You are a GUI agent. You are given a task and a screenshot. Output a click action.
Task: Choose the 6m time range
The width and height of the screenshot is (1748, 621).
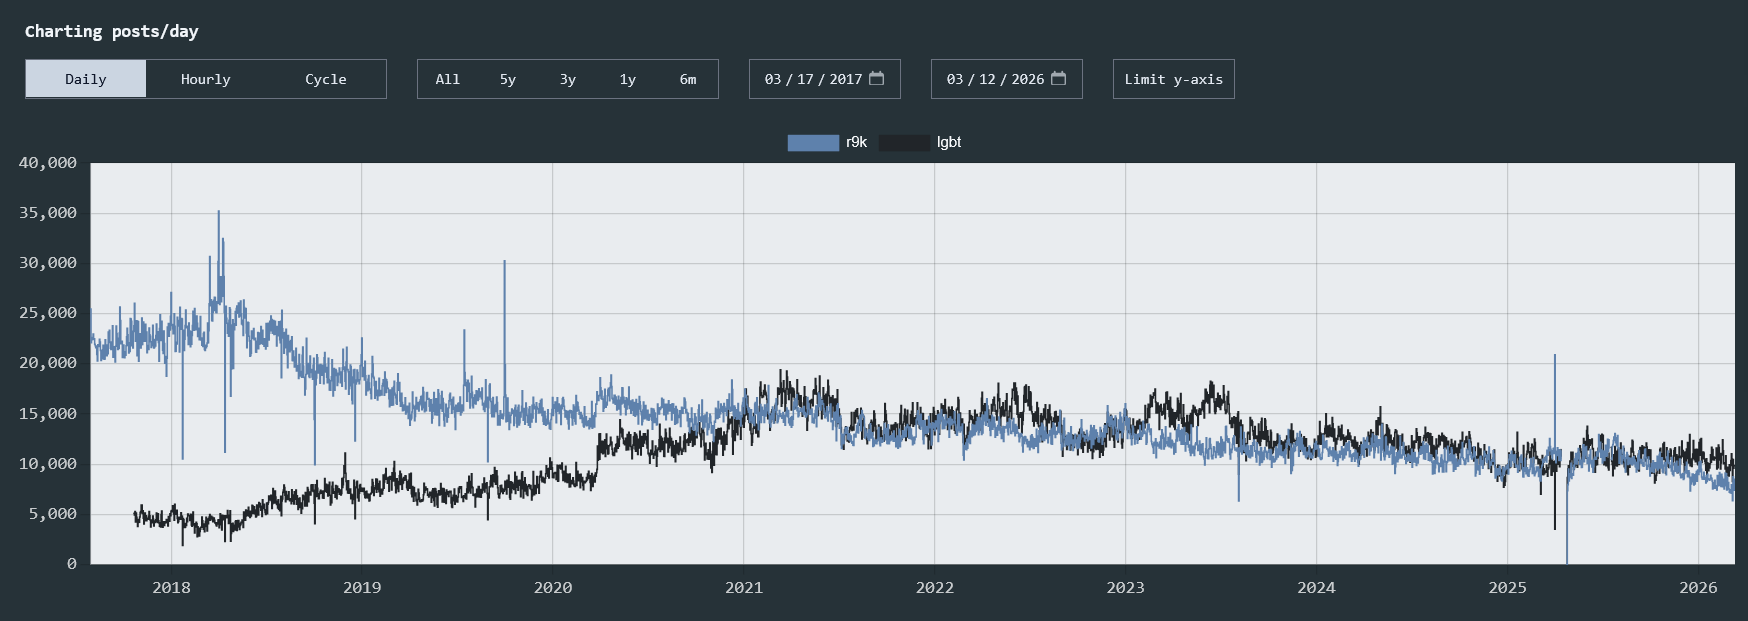[x=688, y=79]
